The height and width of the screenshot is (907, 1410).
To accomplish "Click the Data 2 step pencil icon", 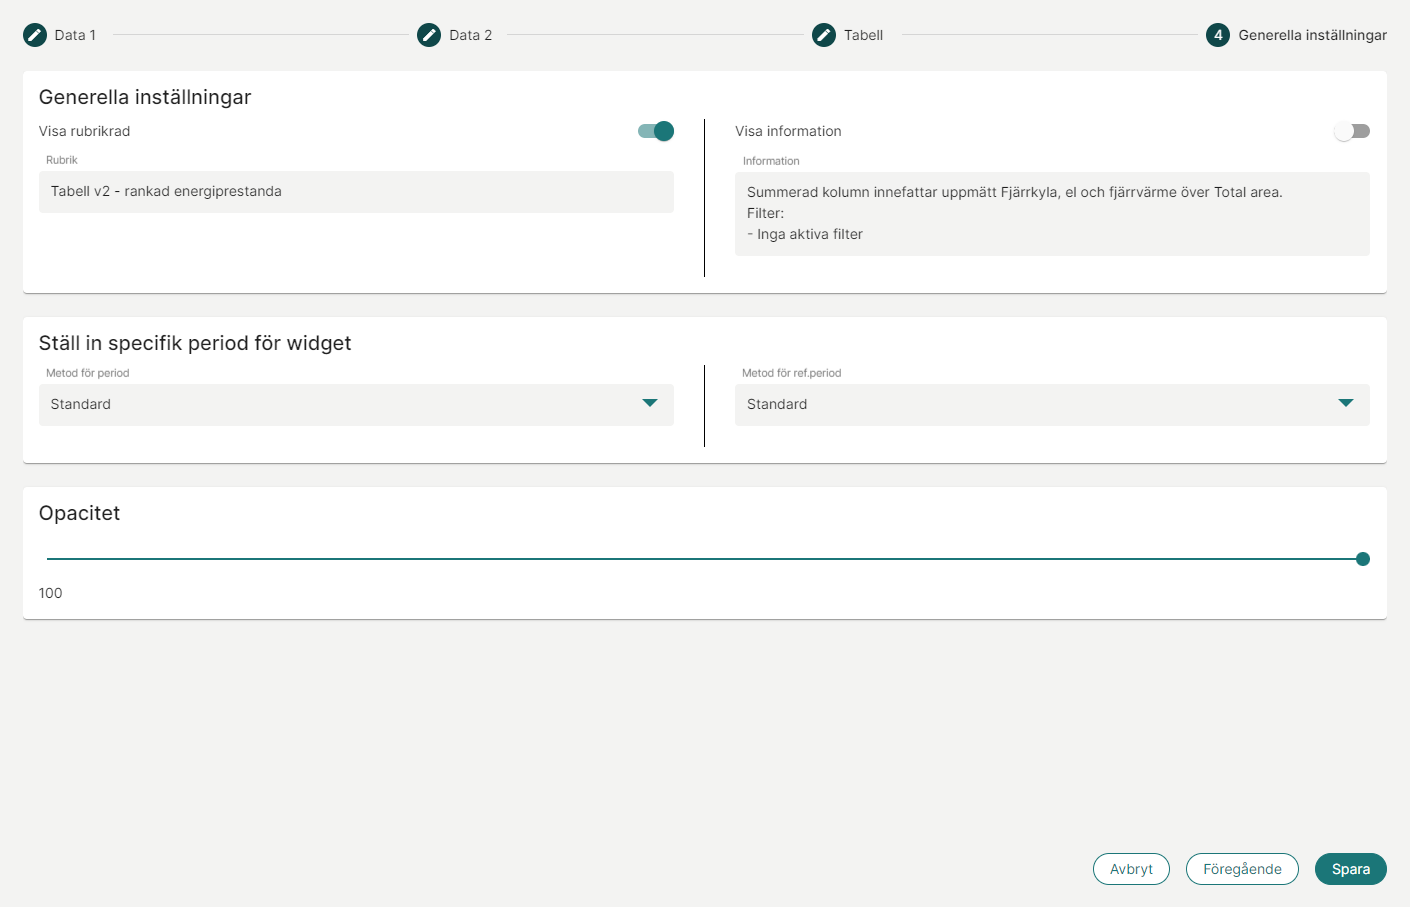I will pos(429,35).
